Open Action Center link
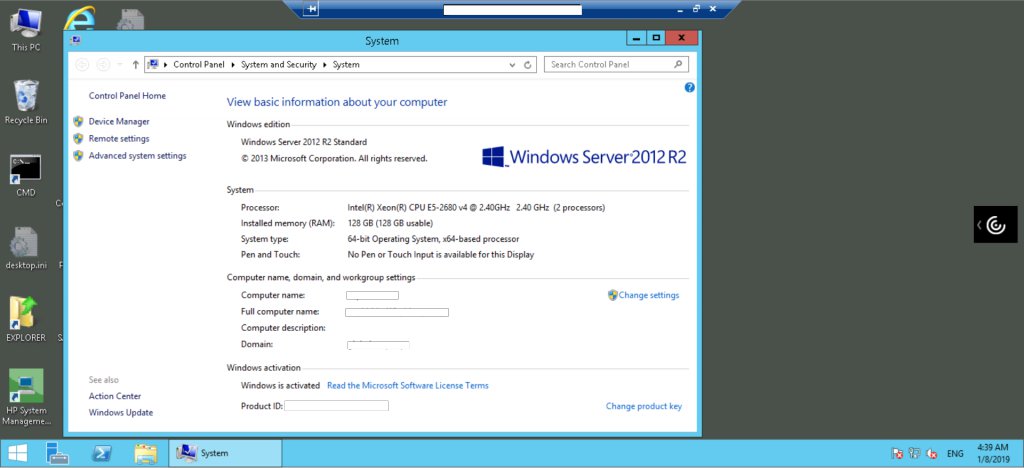The image size is (1024, 468). click(x=115, y=396)
